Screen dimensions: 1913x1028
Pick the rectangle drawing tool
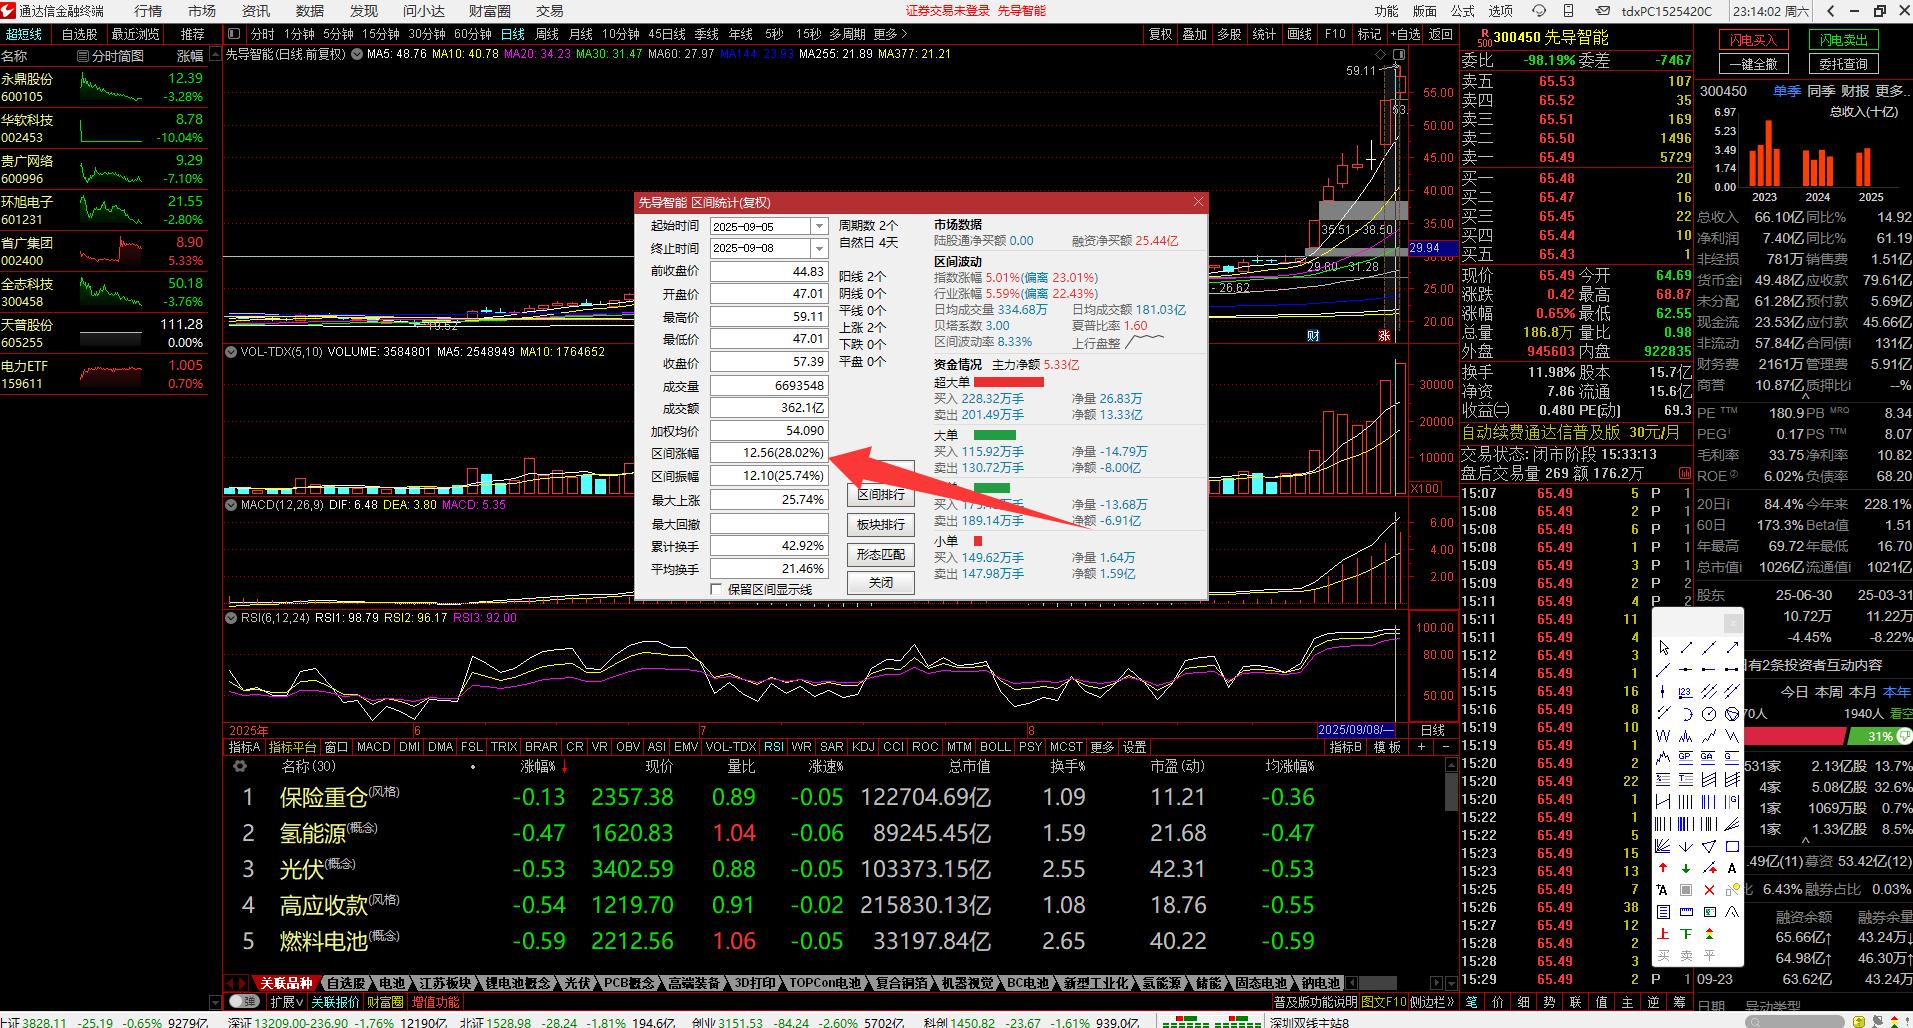pyautogui.click(x=1732, y=846)
